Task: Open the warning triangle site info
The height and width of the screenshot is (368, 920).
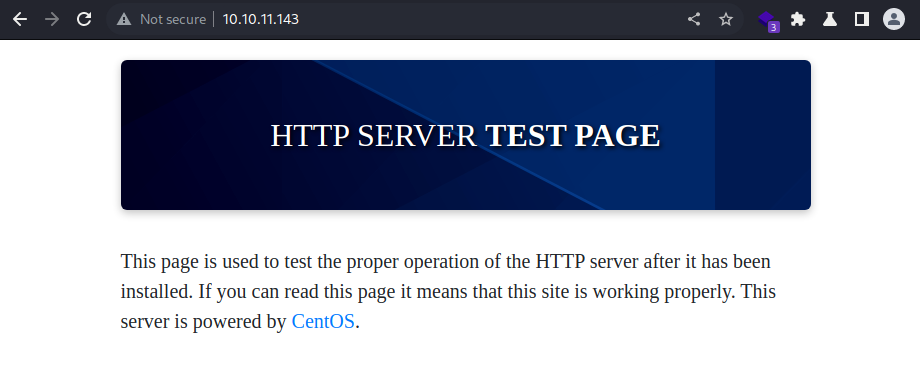Action: (x=124, y=19)
